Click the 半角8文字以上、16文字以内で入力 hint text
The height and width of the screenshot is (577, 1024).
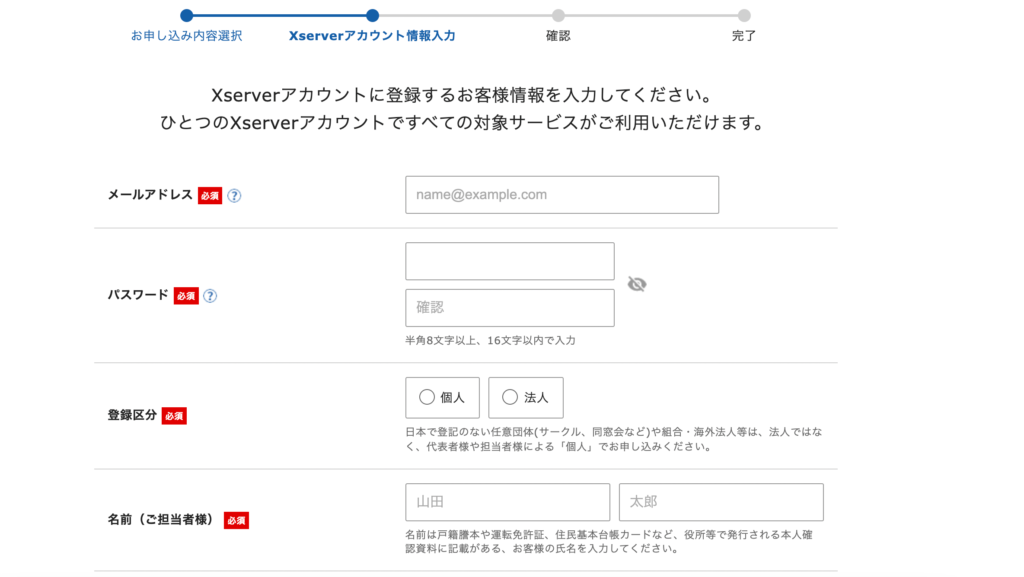[x=490, y=340]
